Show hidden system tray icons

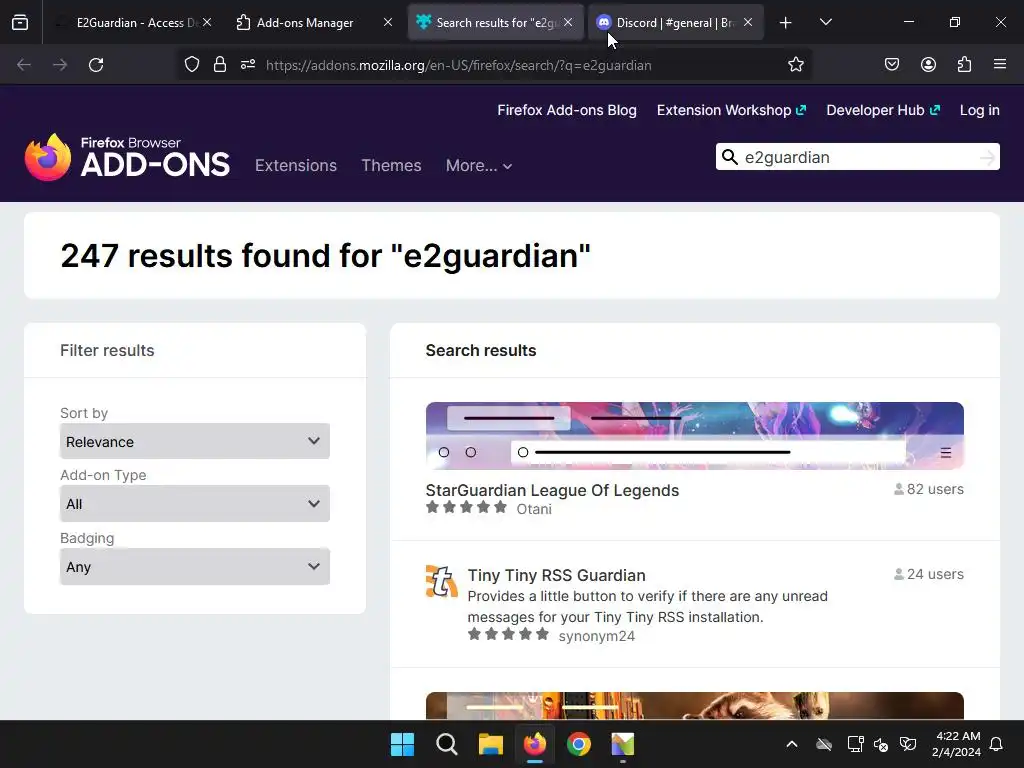coord(792,744)
